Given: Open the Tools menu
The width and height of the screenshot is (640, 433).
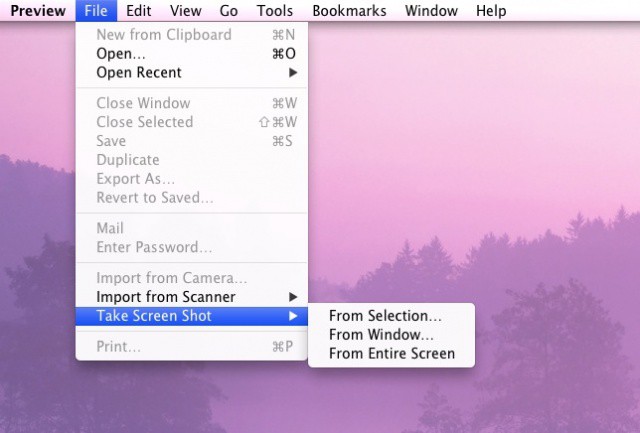Looking at the screenshot, I should [274, 11].
